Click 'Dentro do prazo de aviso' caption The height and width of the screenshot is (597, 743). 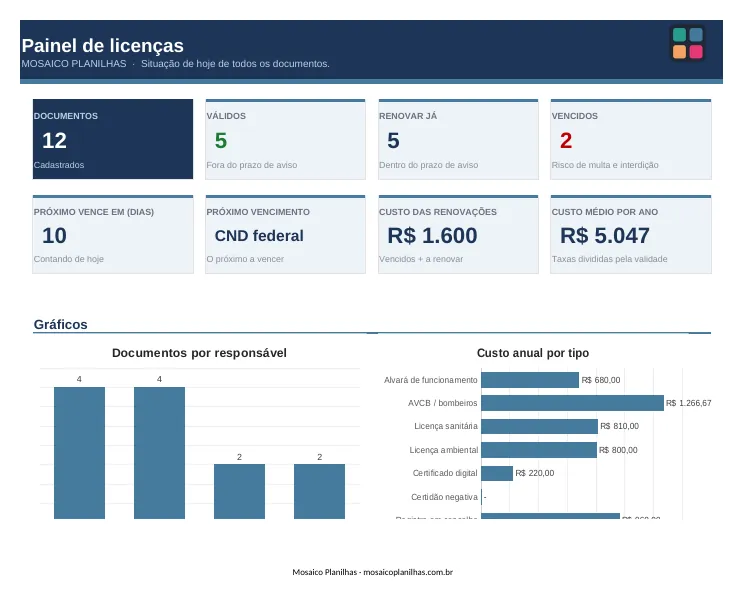pyautogui.click(x=428, y=165)
